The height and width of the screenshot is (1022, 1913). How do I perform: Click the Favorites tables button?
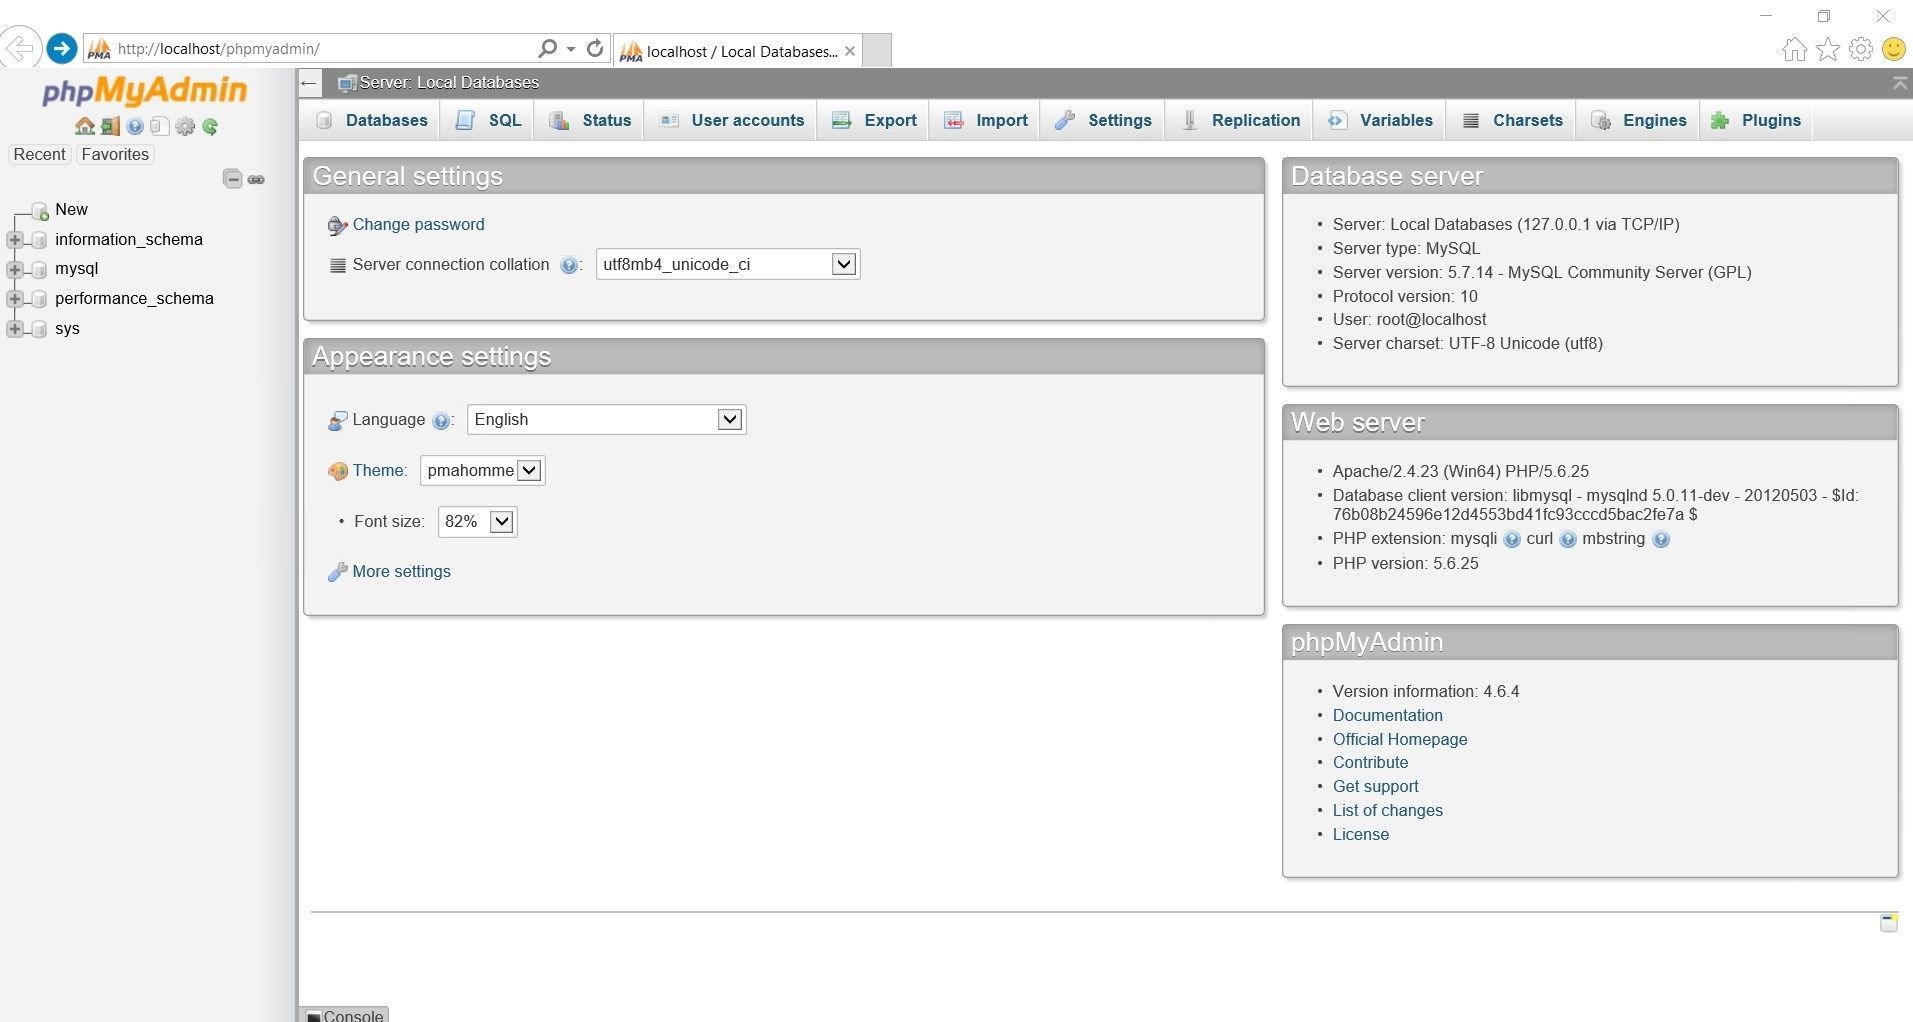point(115,154)
